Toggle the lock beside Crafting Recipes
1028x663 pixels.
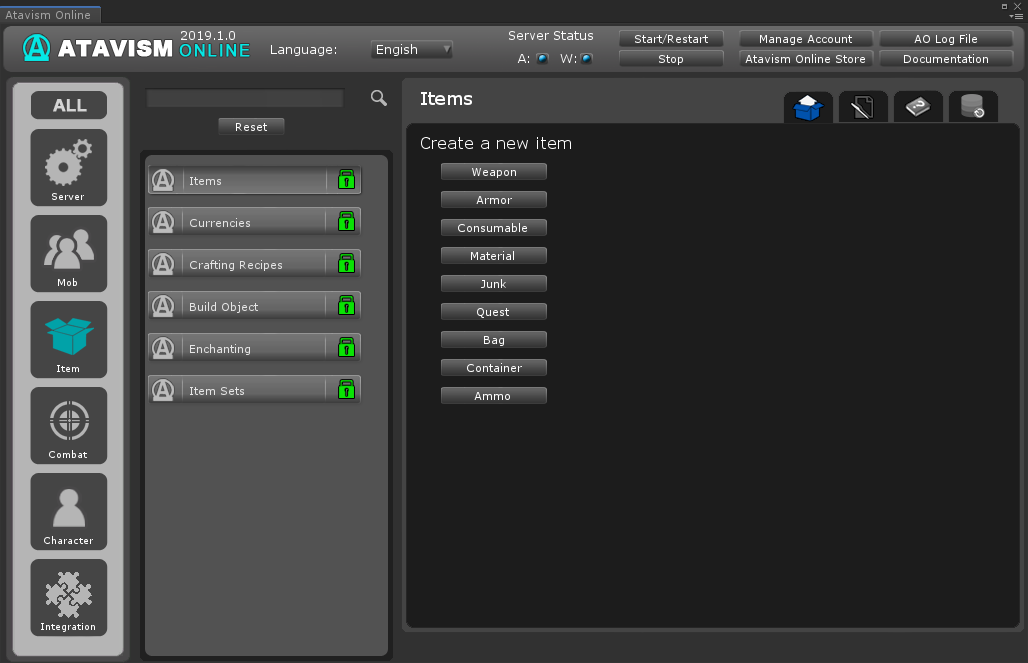346,264
